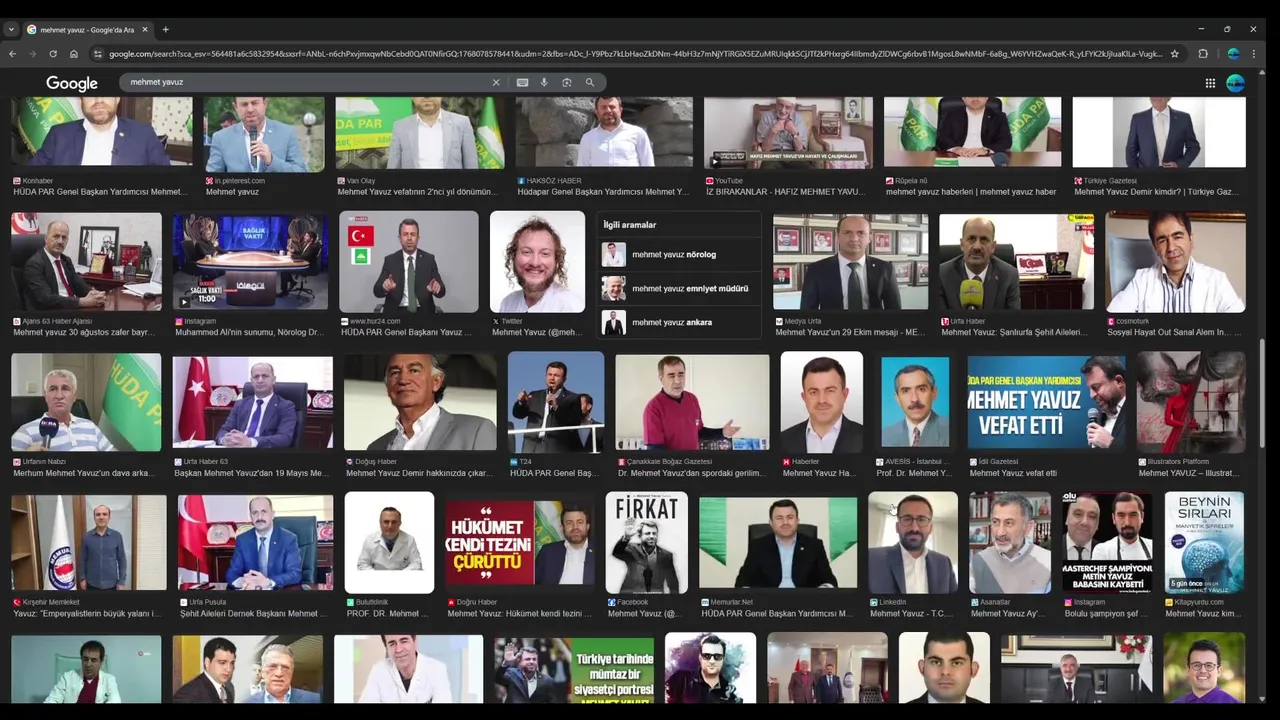
Task: Open the LinkedIn 'Mehmet Yavuz - T.C.' caption
Action: tap(912, 613)
